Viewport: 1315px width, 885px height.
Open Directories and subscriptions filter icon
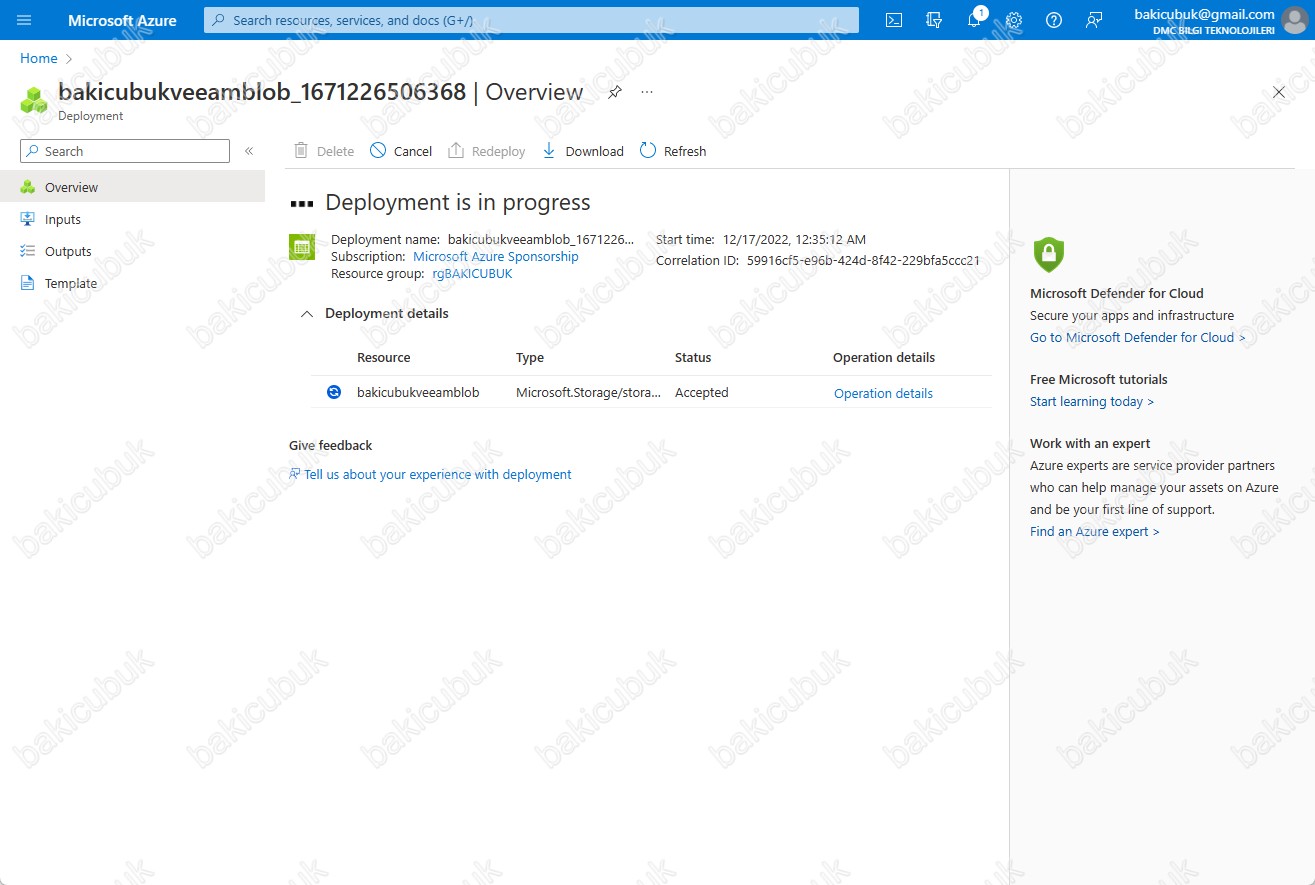click(934, 20)
